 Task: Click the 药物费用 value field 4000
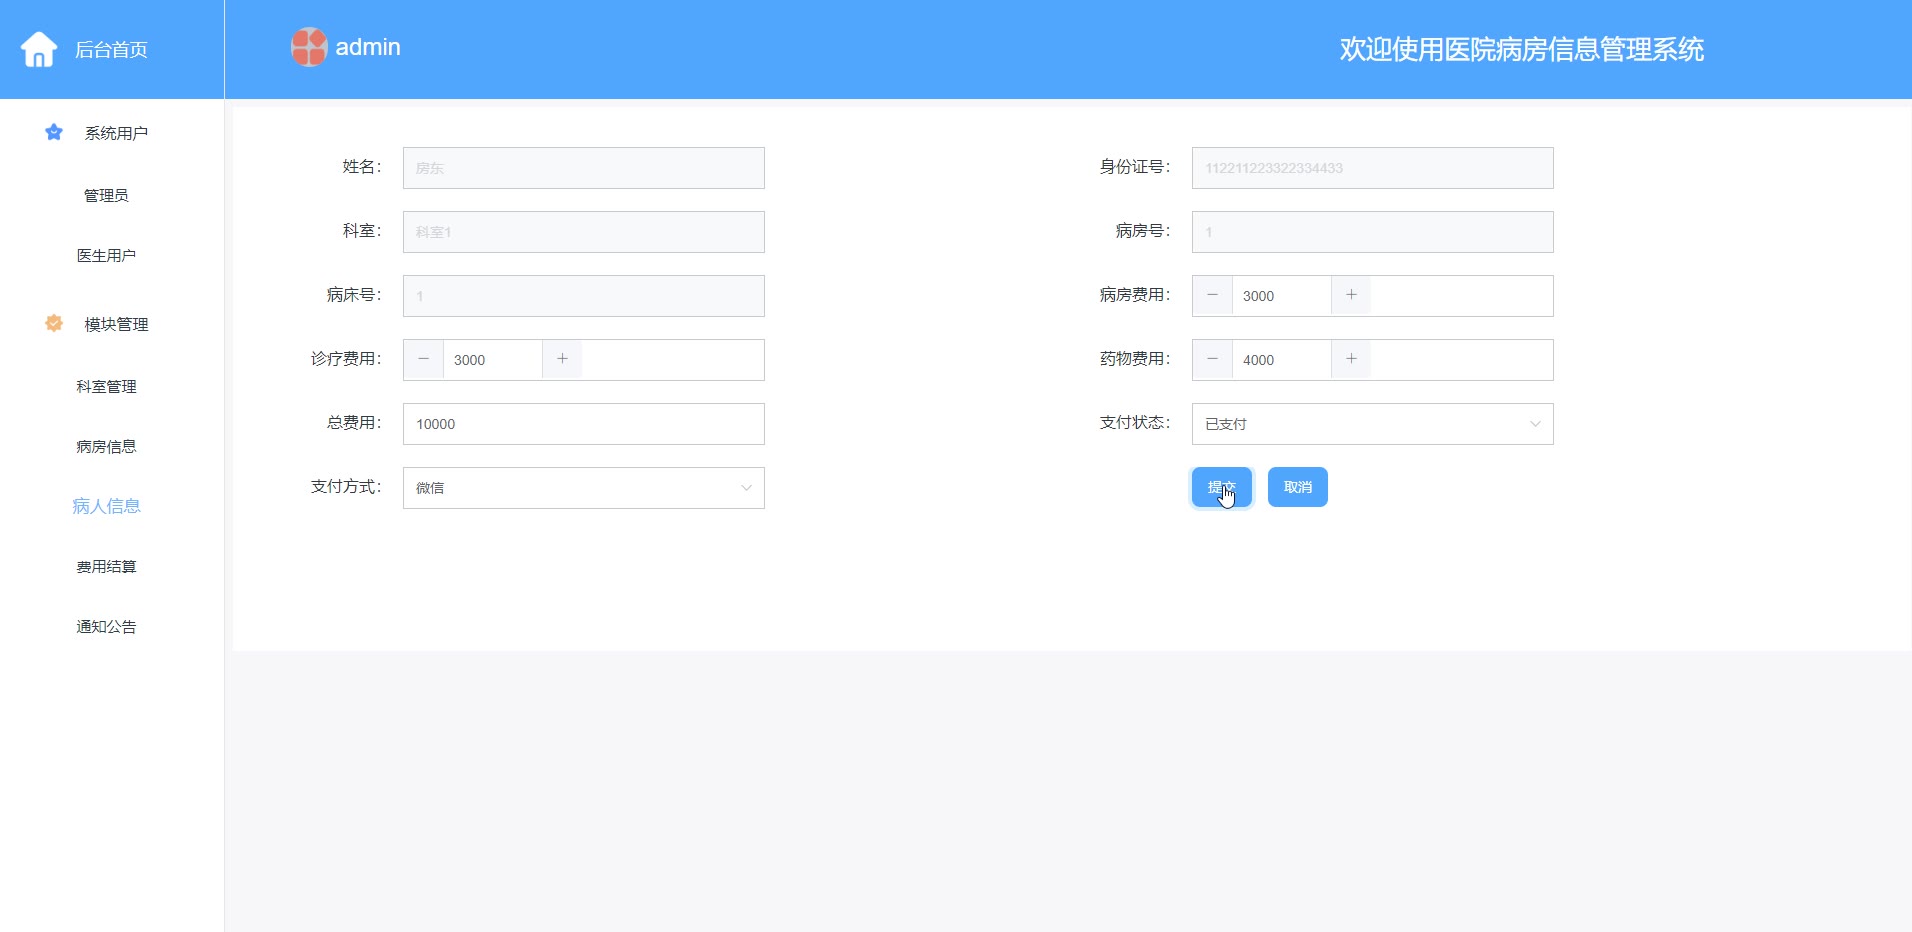pos(1282,360)
